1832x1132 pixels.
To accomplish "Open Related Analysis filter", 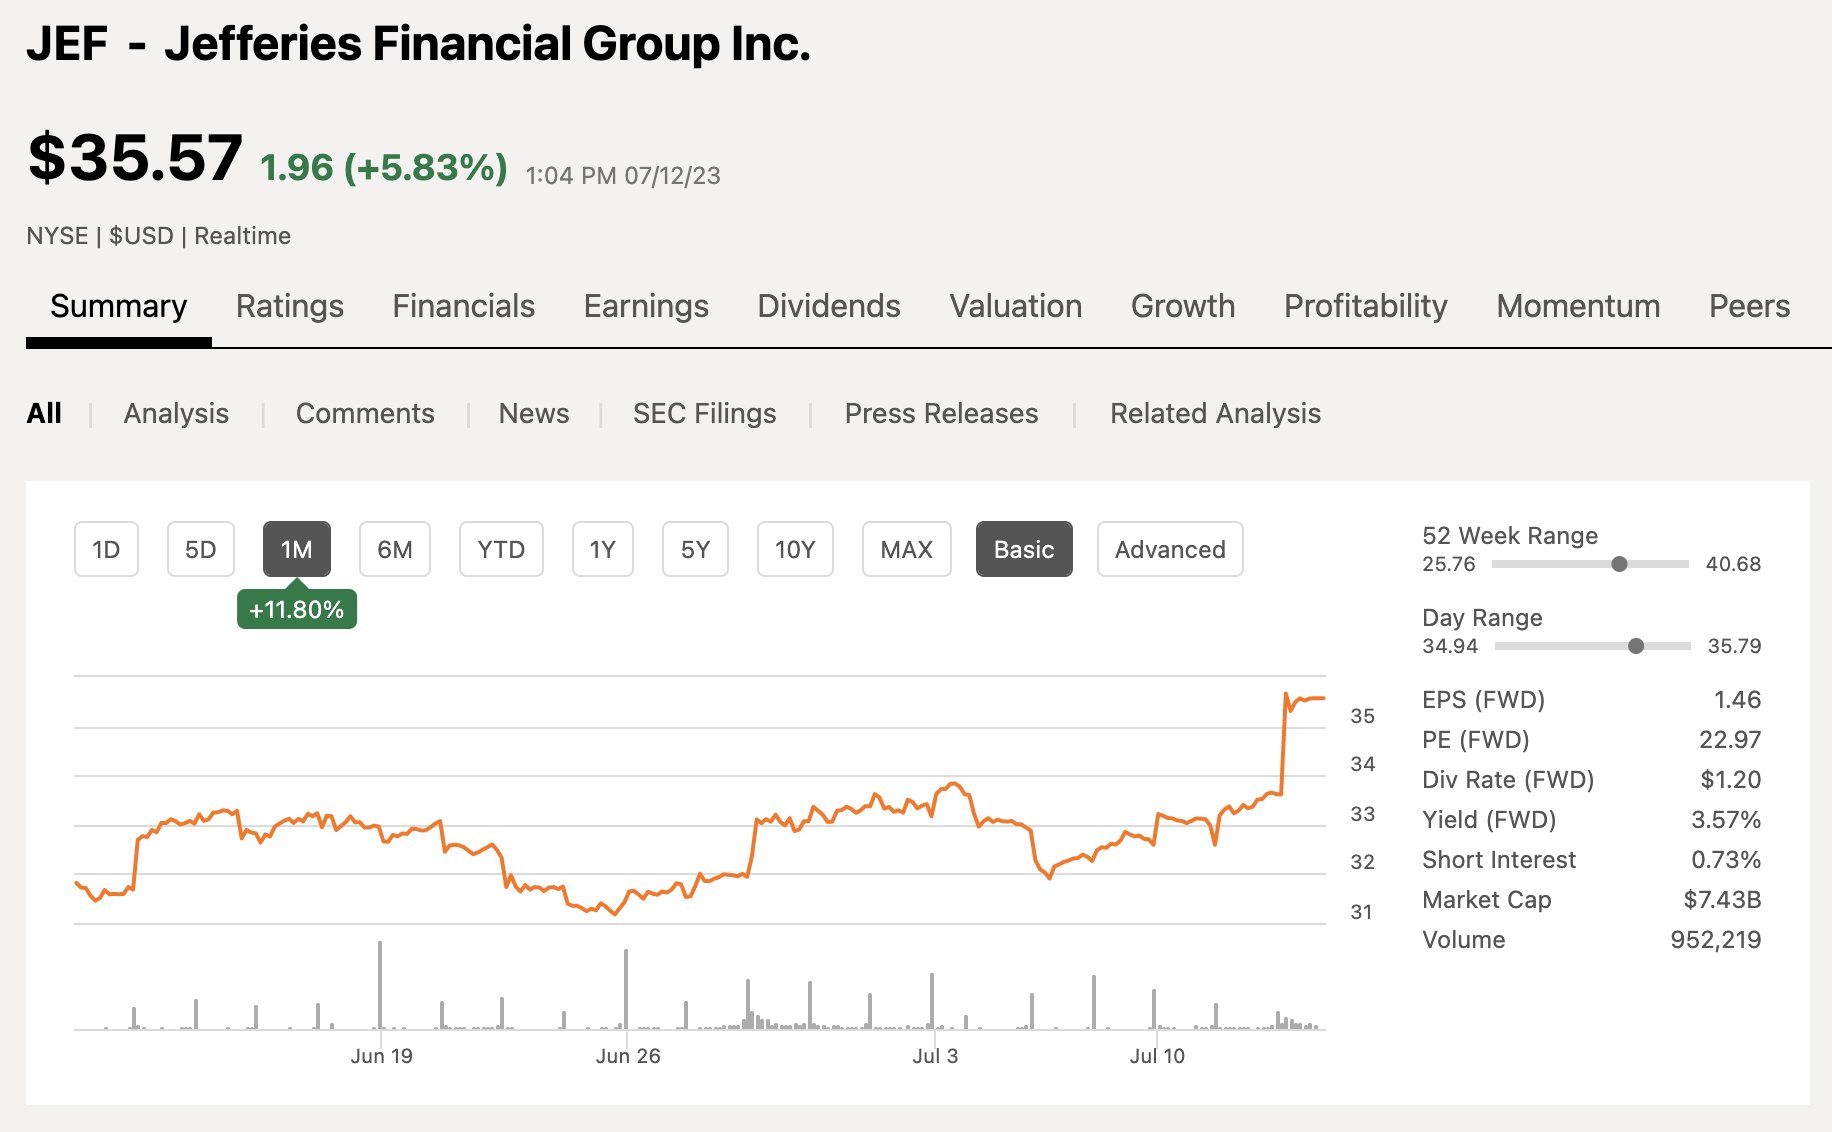I will (x=1214, y=414).
